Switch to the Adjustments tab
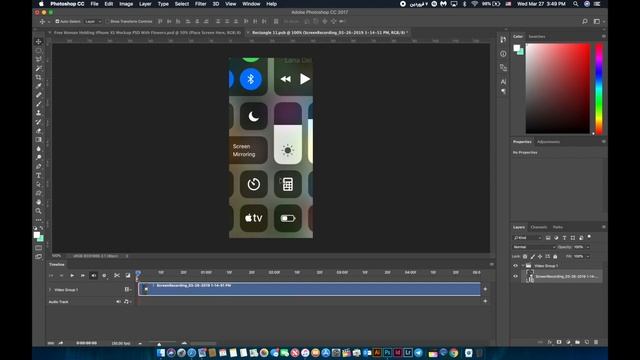 548,142
